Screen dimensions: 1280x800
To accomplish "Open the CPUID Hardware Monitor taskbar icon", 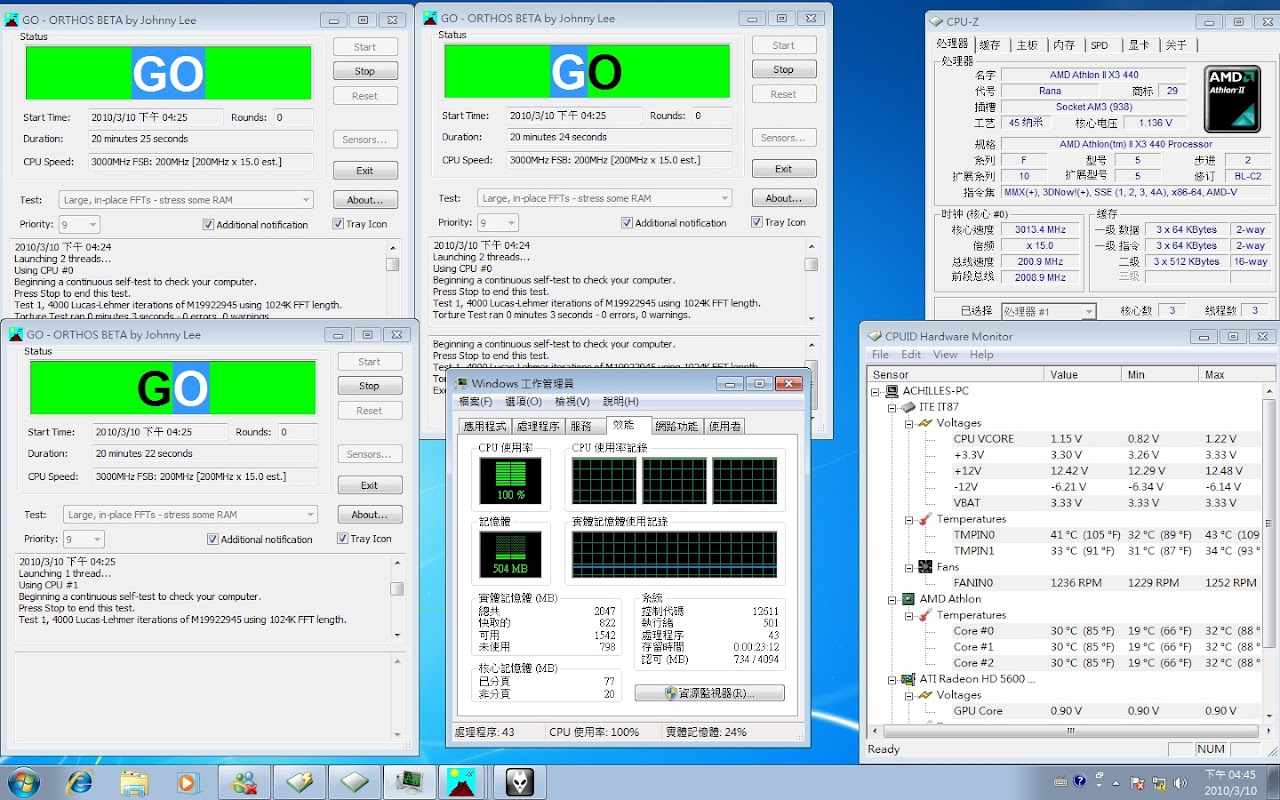I will 299,781.
